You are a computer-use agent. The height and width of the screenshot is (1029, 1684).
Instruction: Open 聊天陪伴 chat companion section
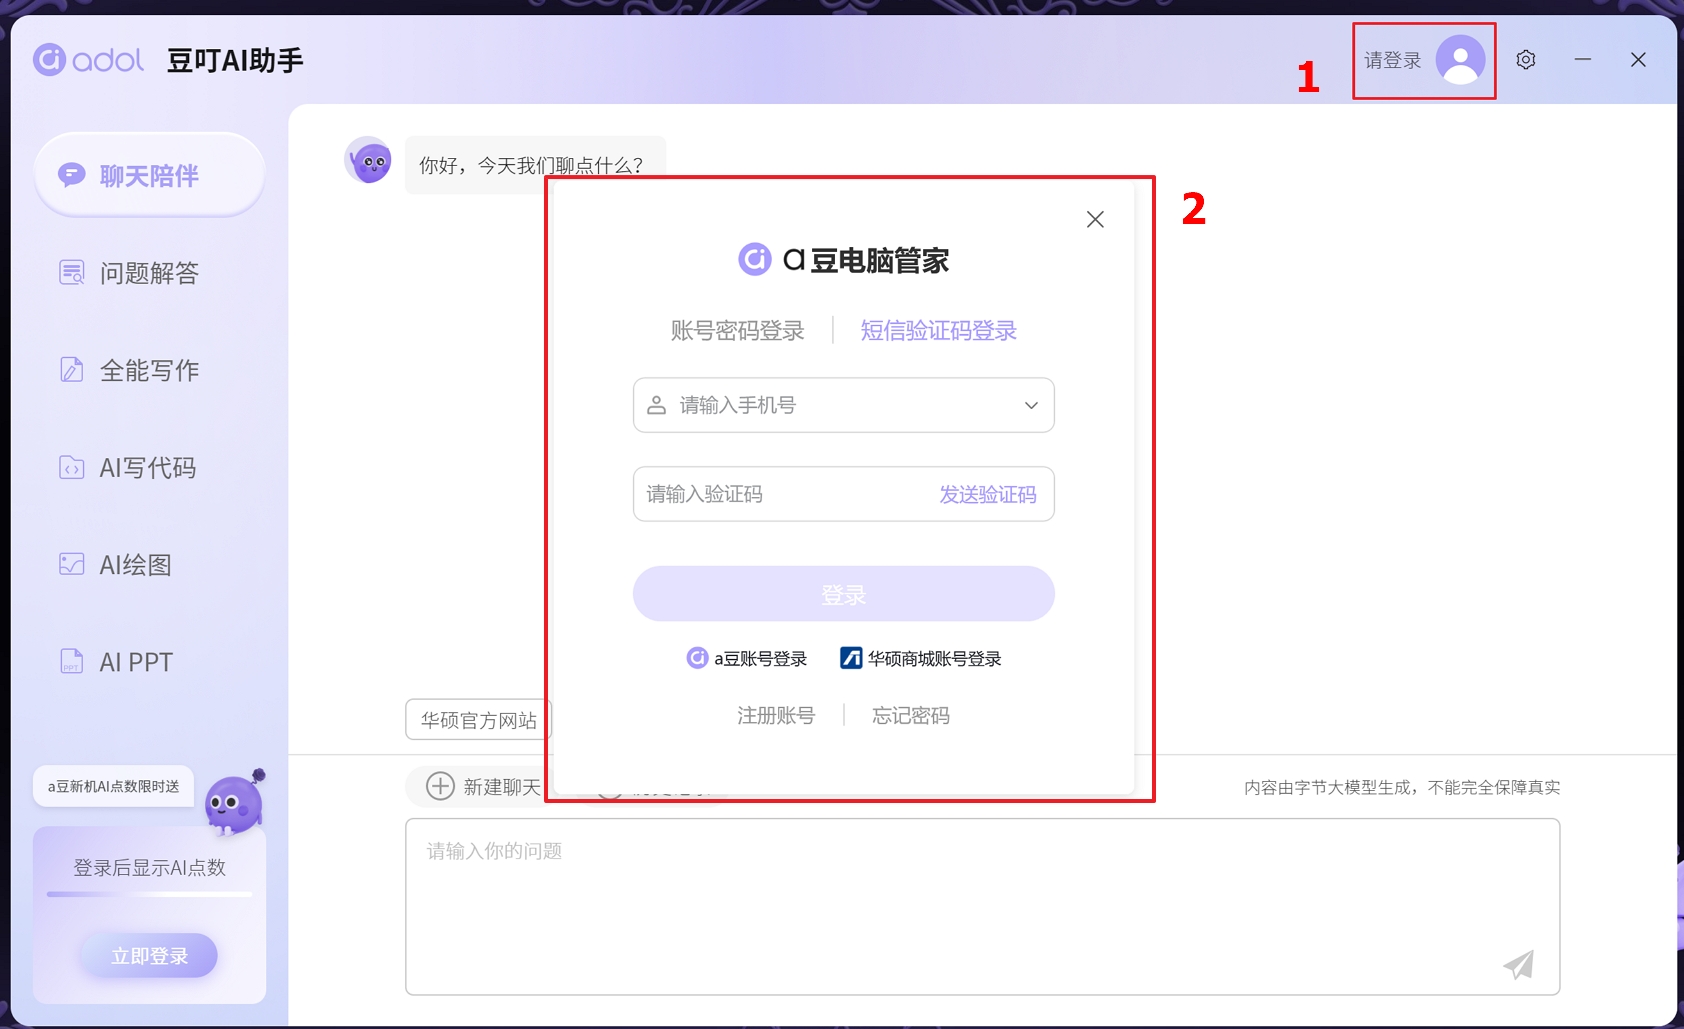(x=149, y=175)
